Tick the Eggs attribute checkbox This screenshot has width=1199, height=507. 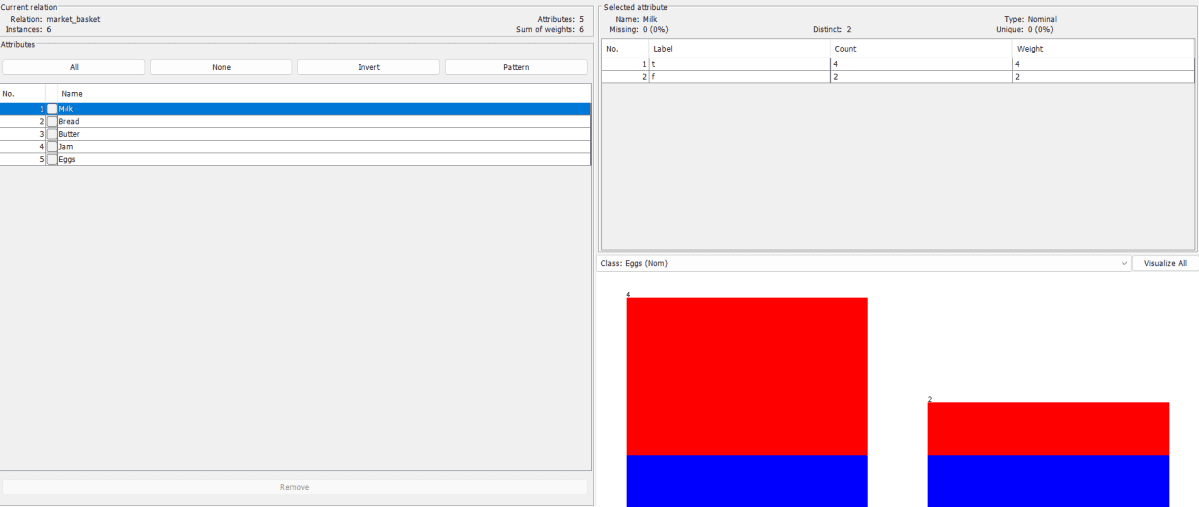click(52, 159)
